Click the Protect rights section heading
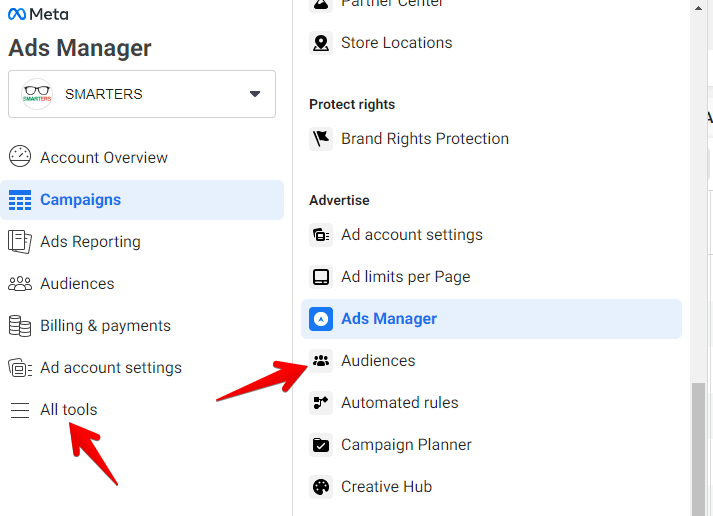 coord(352,105)
